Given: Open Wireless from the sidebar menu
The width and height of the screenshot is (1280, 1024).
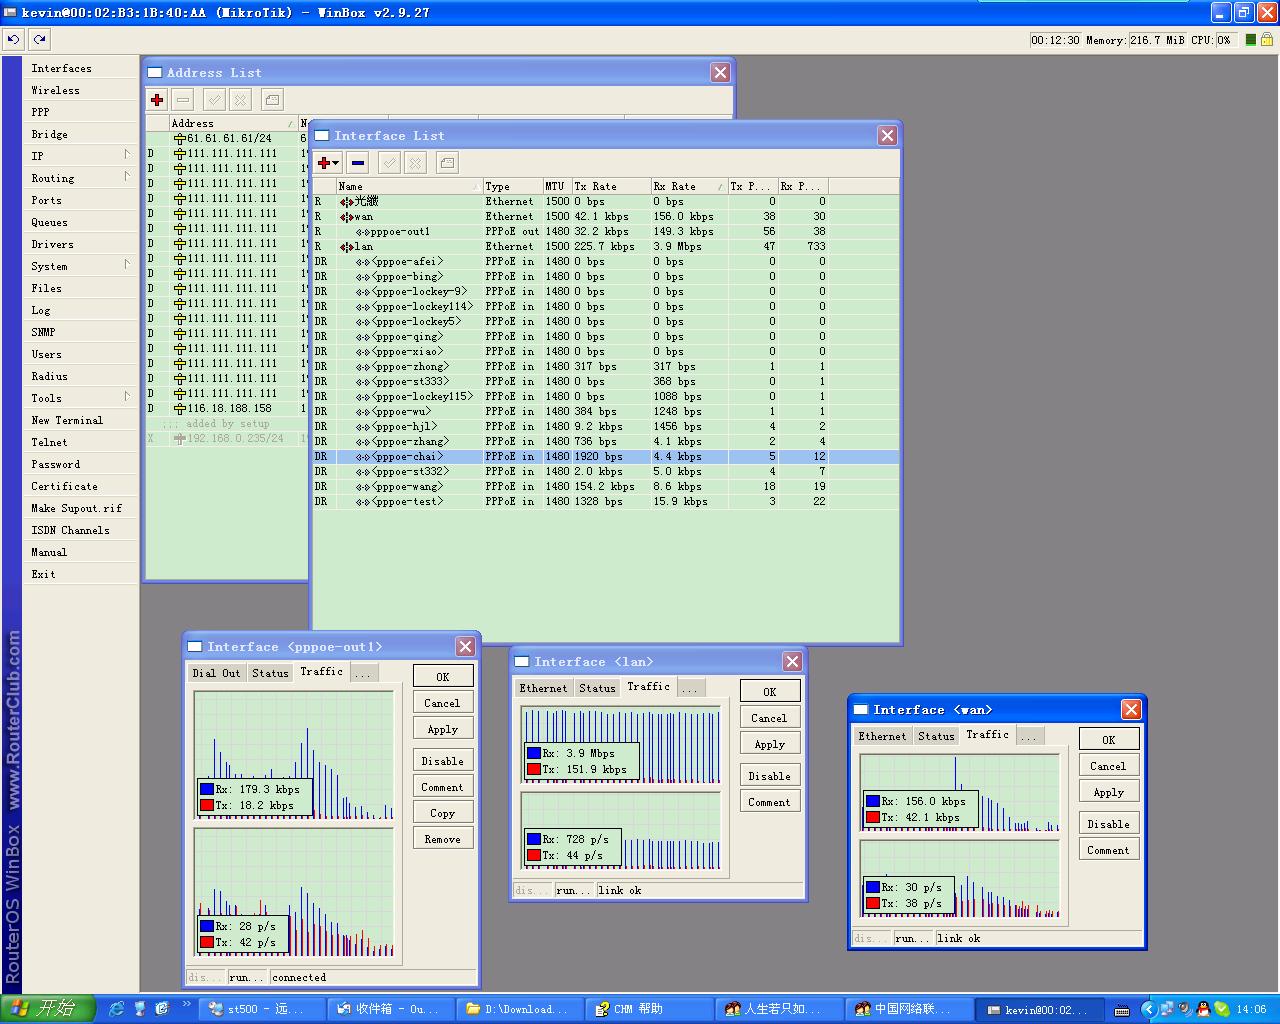Looking at the screenshot, I should coord(55,90).
